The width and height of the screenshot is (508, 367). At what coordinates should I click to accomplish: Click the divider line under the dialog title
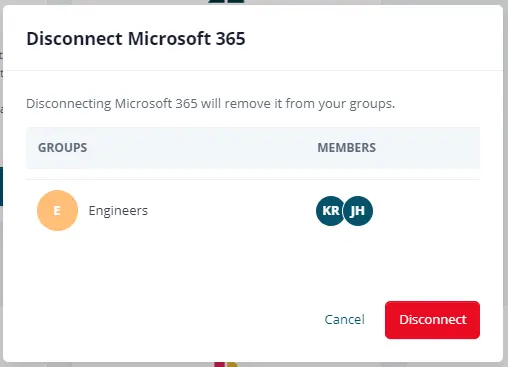[253, 70]
